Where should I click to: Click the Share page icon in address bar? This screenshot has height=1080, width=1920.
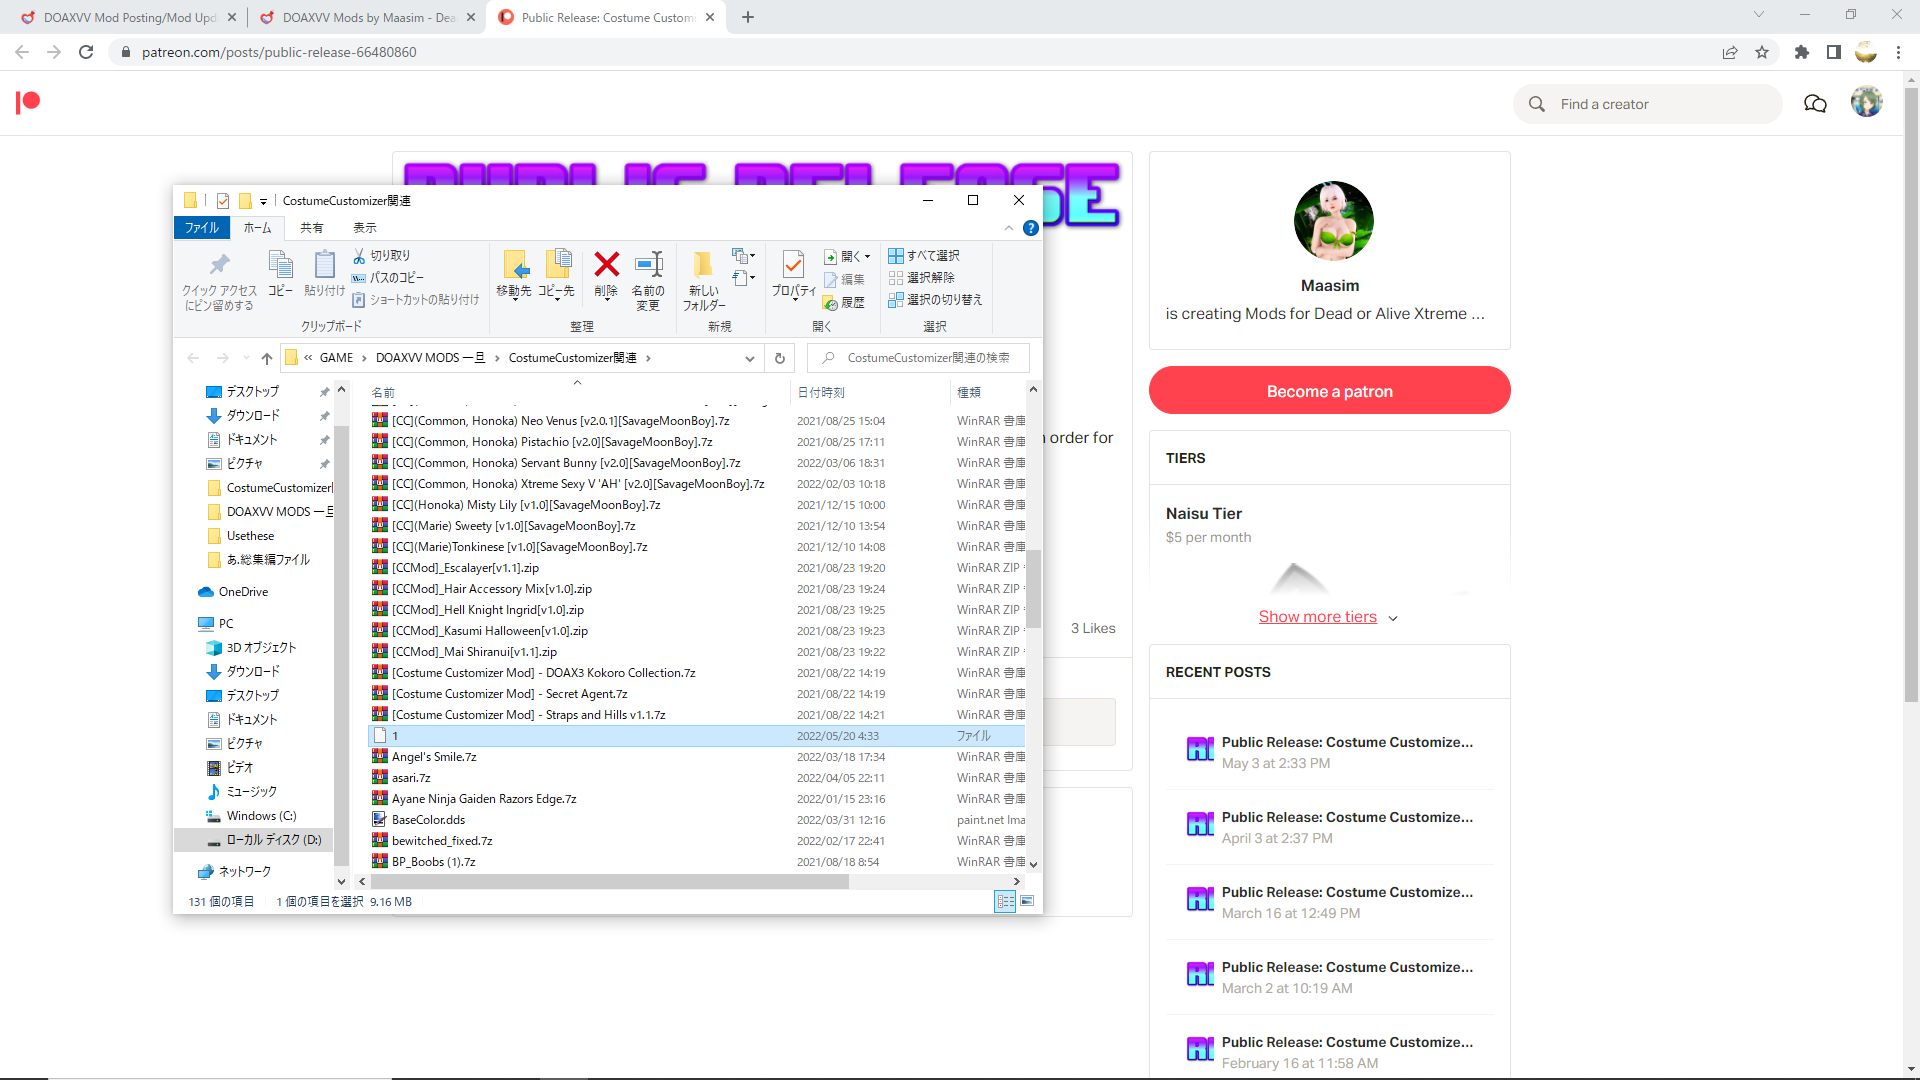tap(1730, 52)
